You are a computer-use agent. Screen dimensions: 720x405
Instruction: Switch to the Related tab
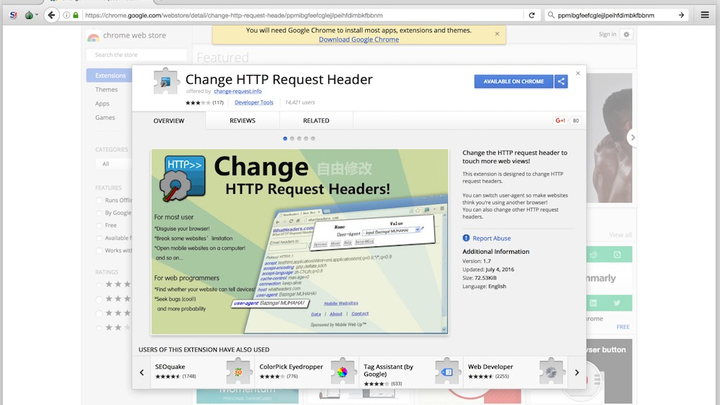click(x=316, y=121)
